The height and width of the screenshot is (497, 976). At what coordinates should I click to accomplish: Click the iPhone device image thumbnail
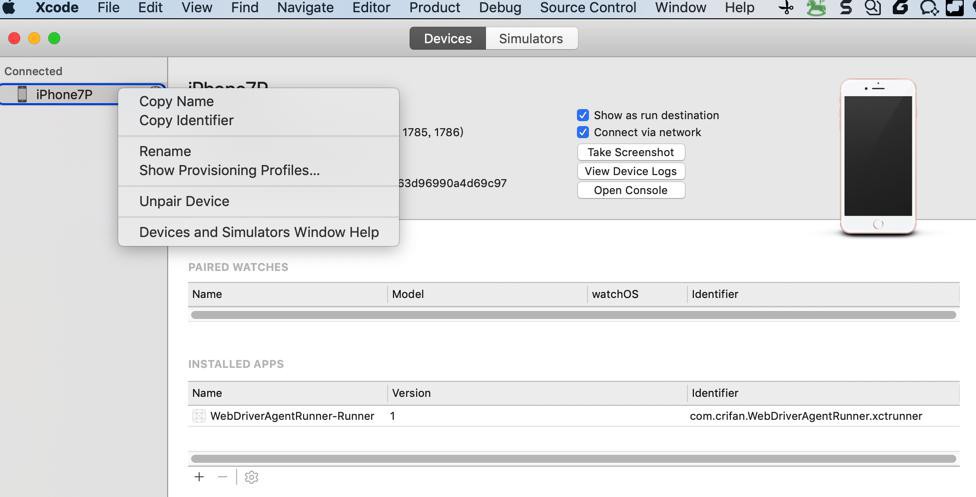[x=878, y=157]
